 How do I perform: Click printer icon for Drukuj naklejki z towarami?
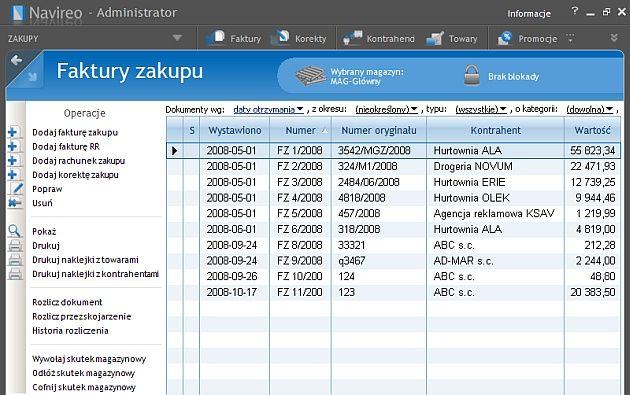[15, 260]
